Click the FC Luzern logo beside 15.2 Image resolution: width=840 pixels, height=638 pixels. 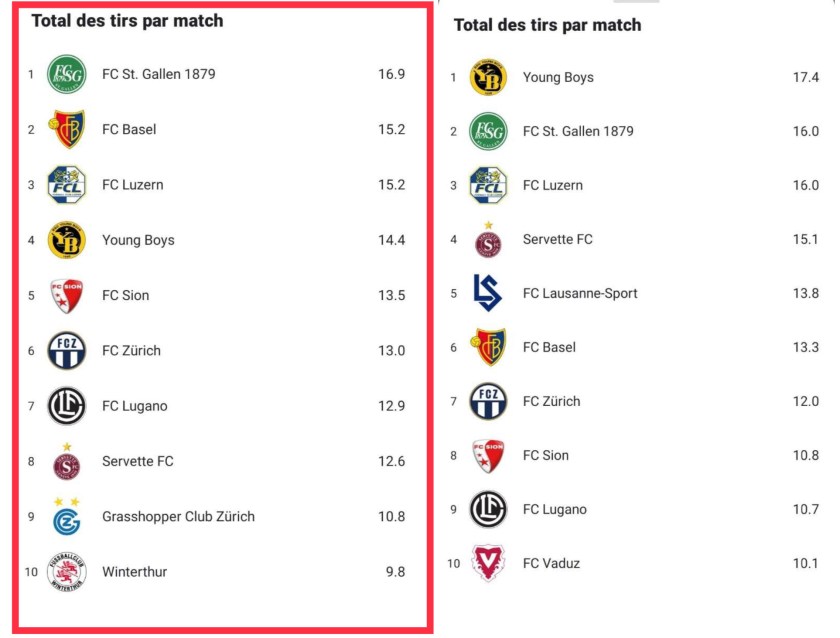point(67,185)
